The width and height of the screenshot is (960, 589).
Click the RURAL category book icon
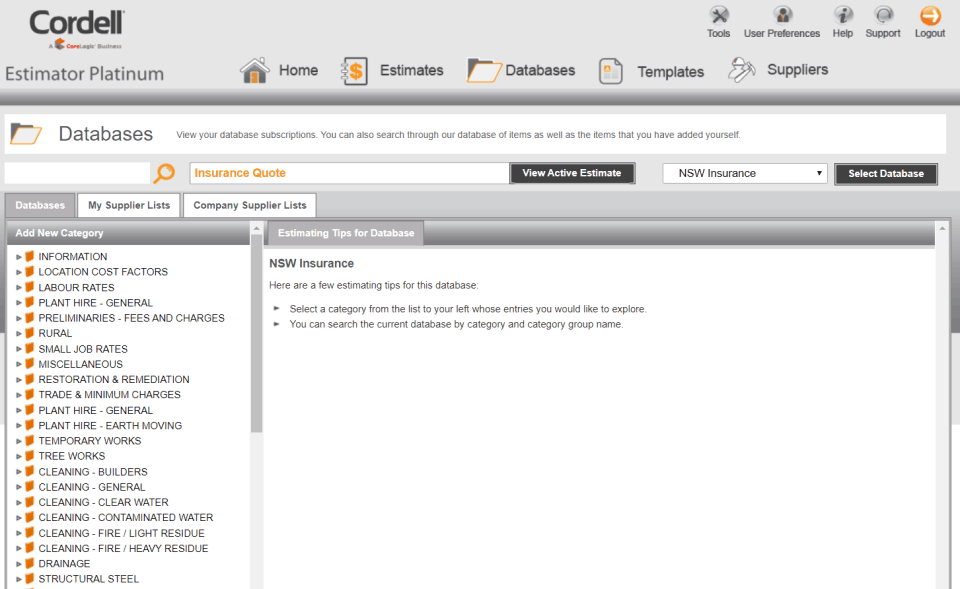(29, 332)
